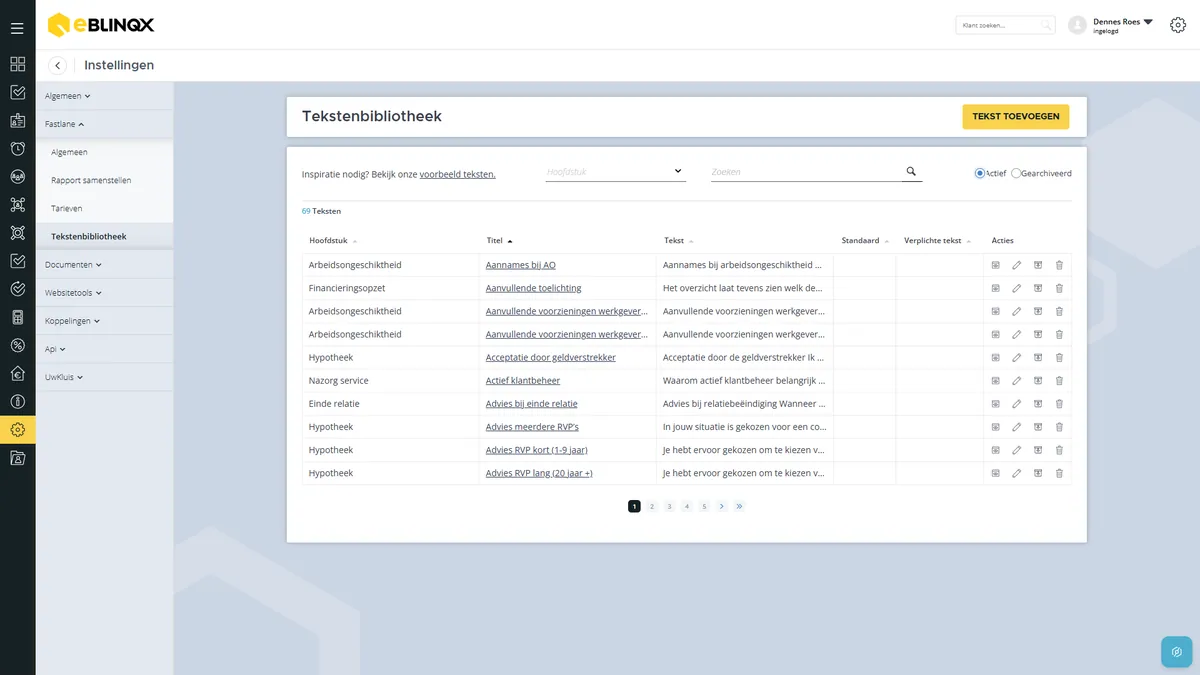Go to page 2 of the table
Image resolution: width=1200 pixels, height=675 pixels.
[652, 507]
